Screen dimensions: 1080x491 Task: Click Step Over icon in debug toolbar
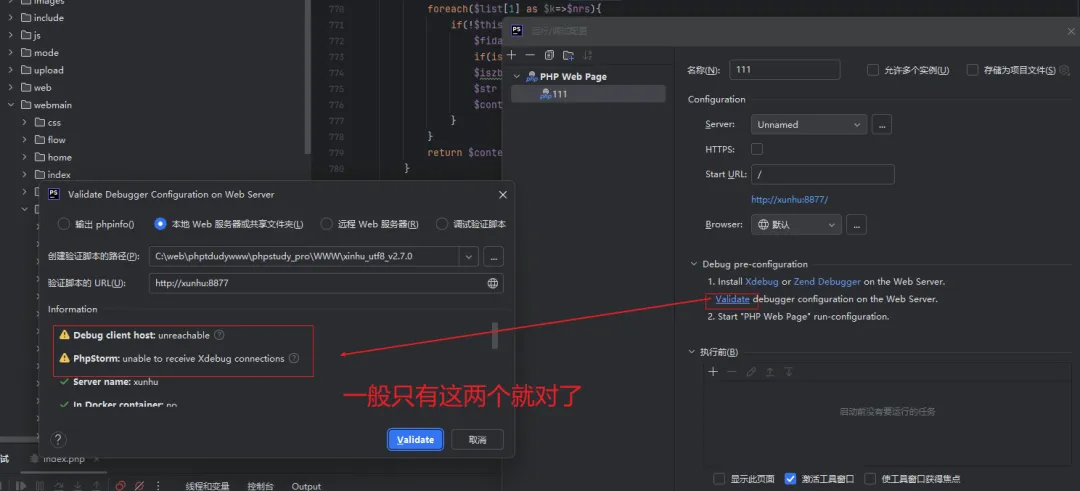[x=59, y=485]
